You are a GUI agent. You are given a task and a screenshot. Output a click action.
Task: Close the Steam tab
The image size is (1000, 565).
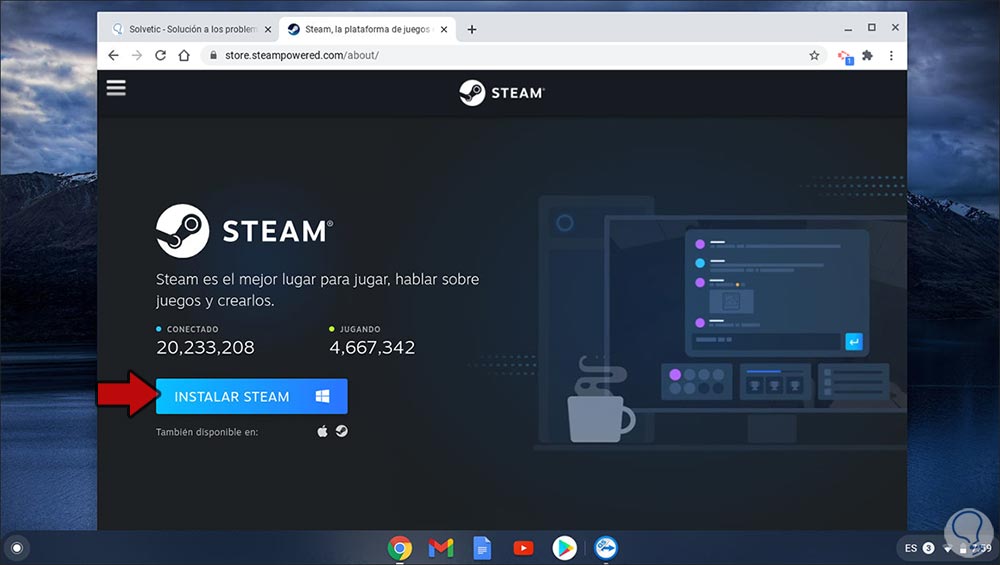[444, 29]
